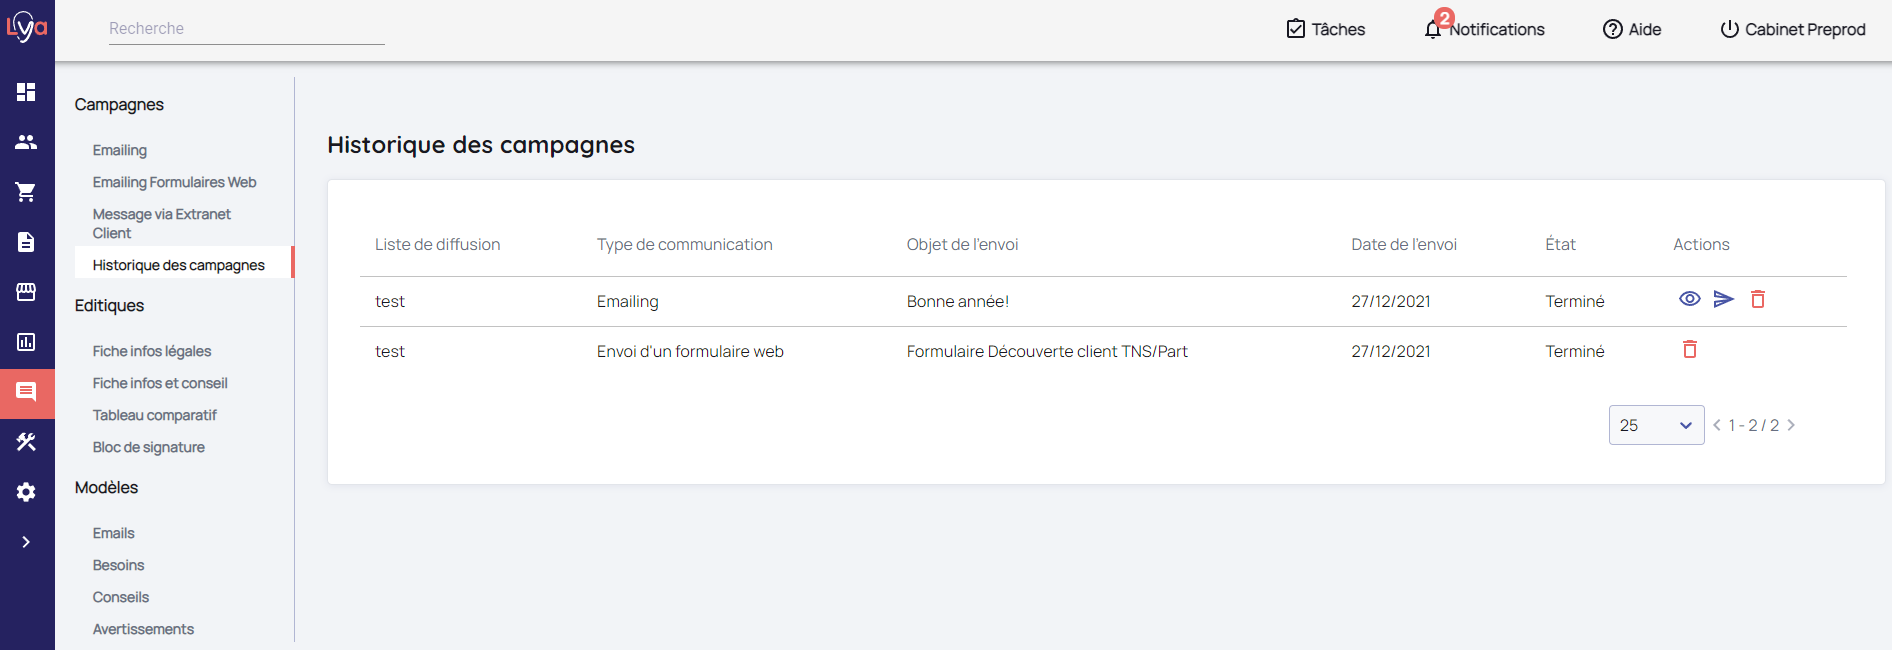
Task: View the Bonne année campaign with the eye icon
Action: coord(1689,299)
